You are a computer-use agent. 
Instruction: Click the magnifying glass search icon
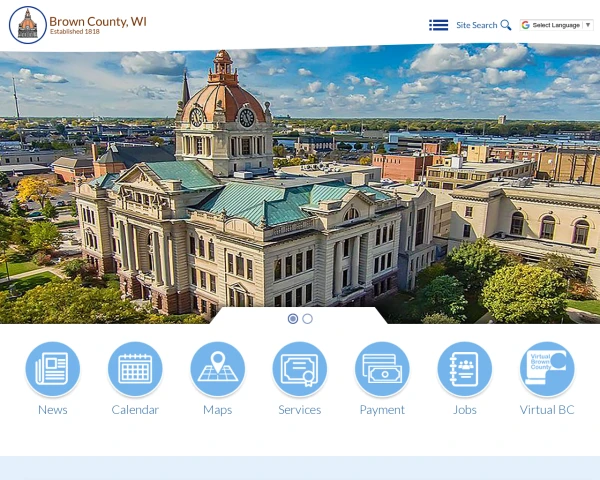click(x=506, y=25)
